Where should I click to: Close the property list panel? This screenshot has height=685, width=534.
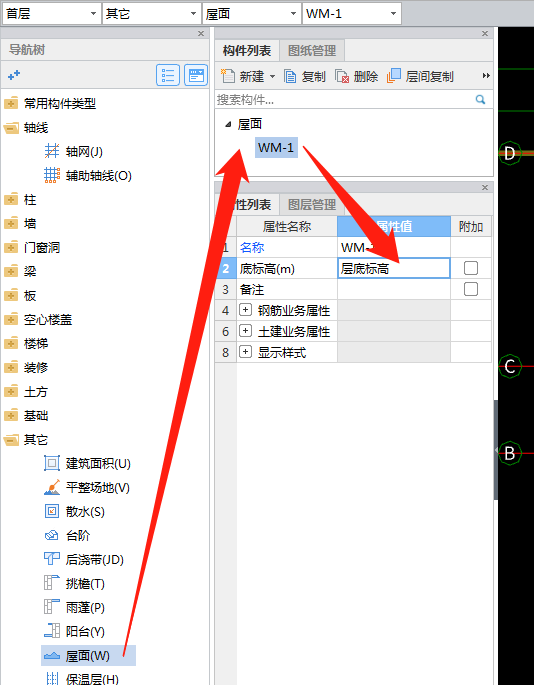pyautogui.click(x=485, y=187)
